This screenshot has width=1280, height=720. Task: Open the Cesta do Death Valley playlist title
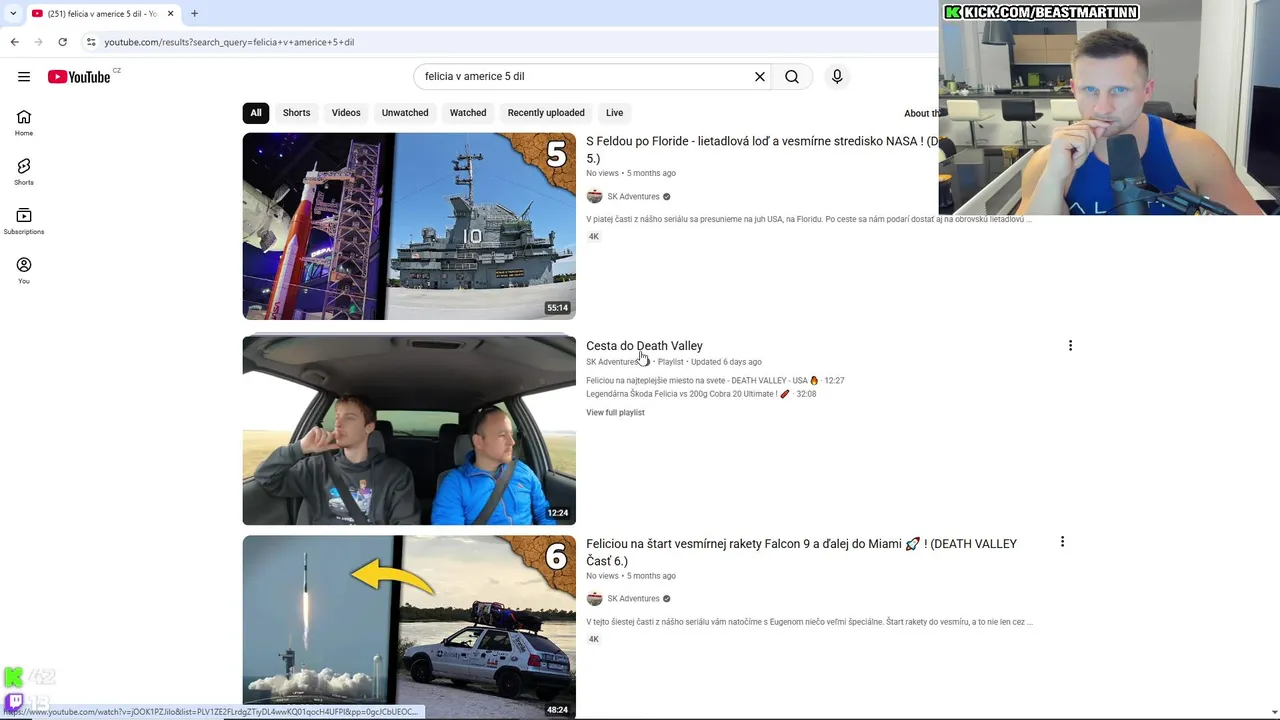point(644,345)
